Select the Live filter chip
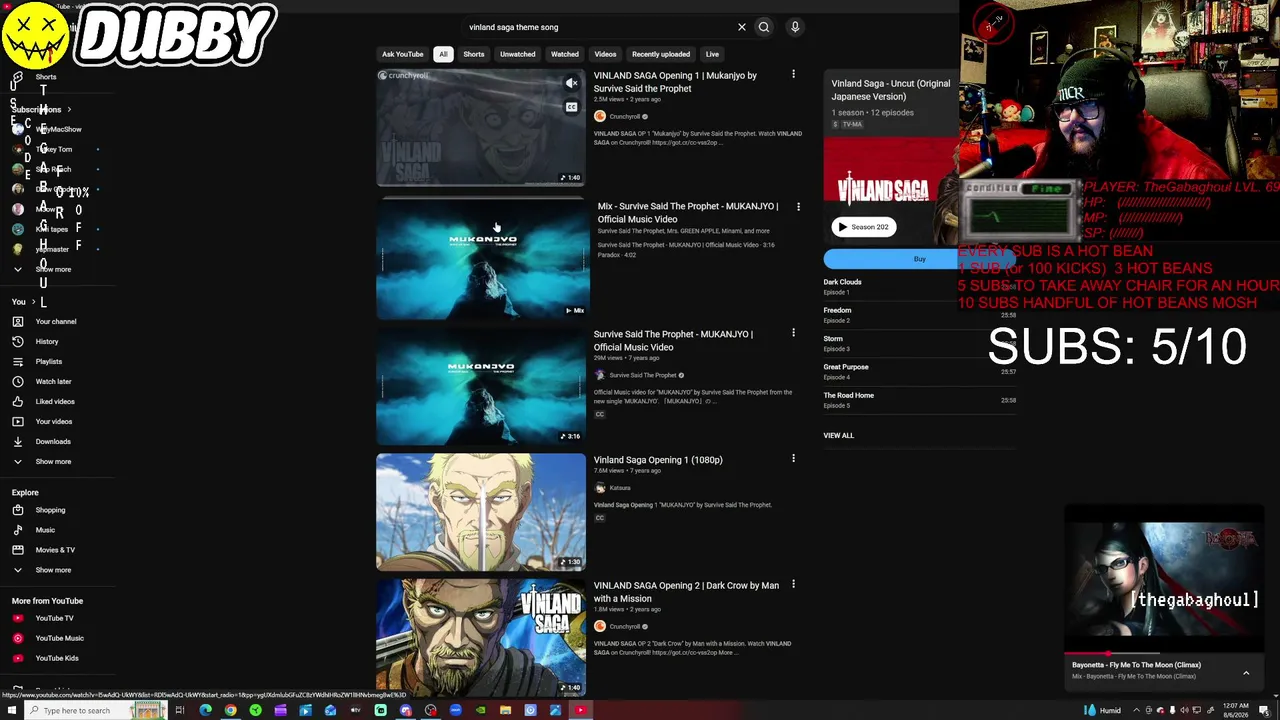The height and width of the screenshot is (720, 1280). (712, 54)
